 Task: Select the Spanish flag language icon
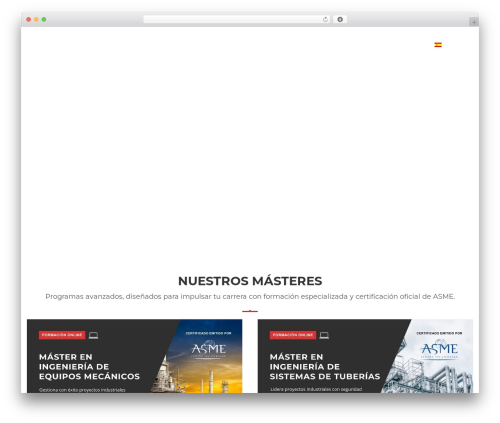[x=438, y=45]
